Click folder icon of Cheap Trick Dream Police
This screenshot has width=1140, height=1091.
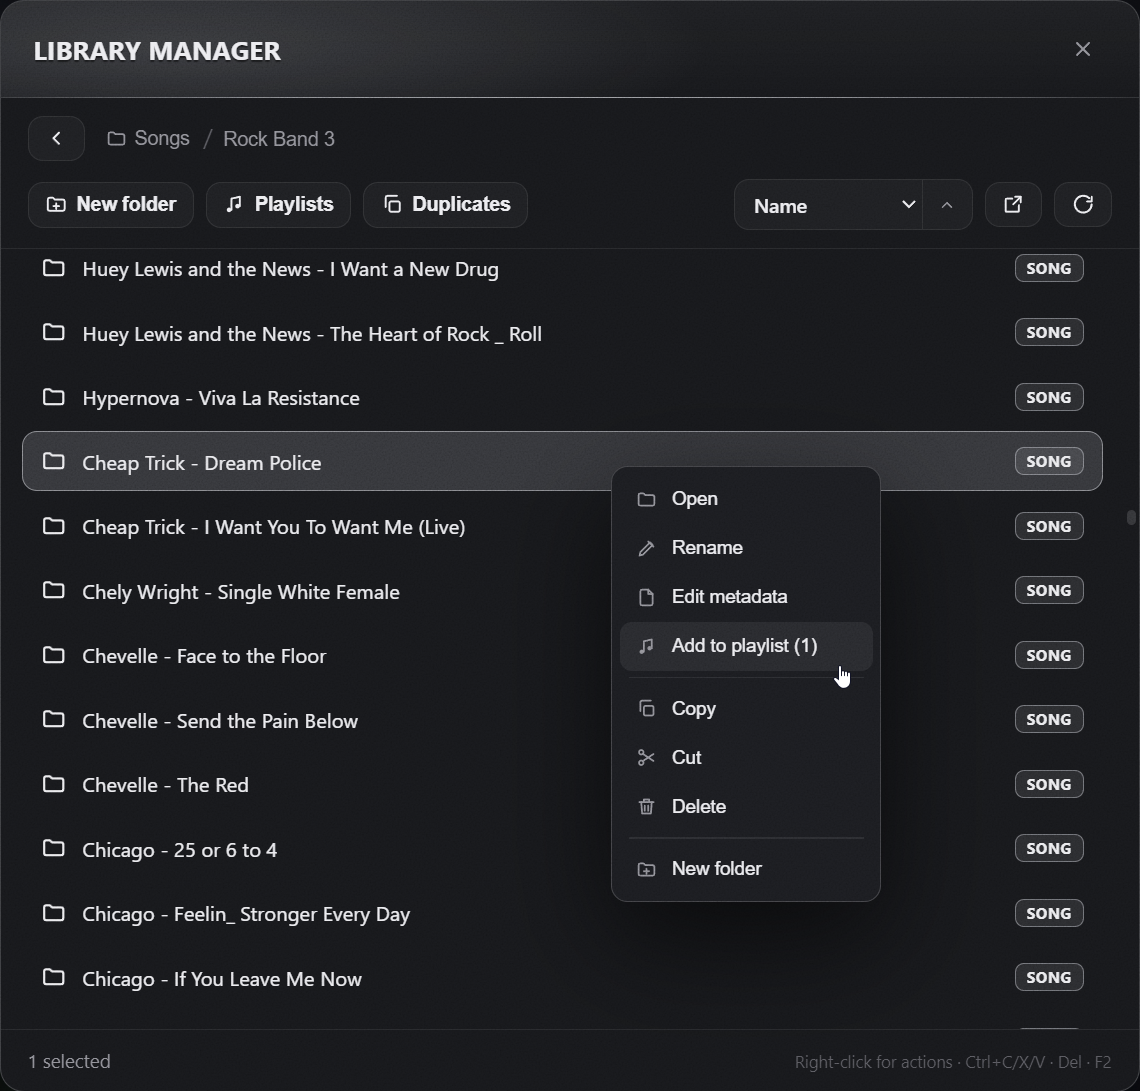tap(54, 461)
